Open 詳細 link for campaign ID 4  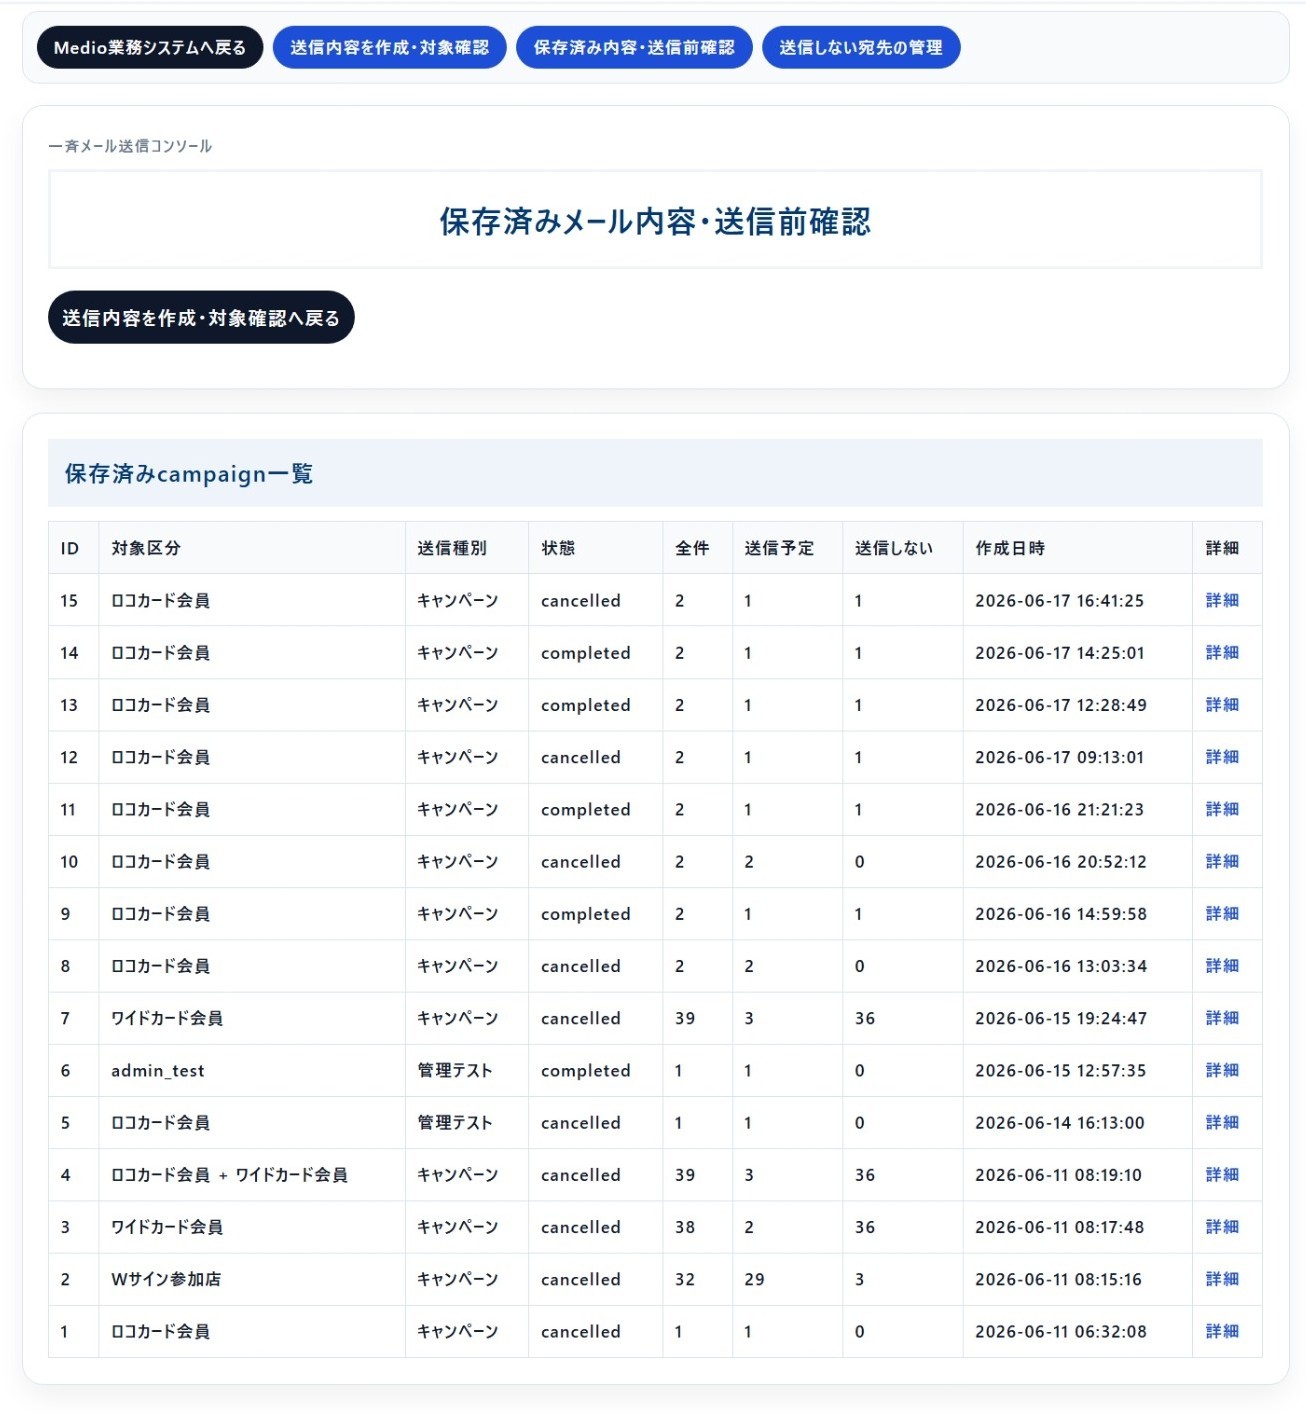tap(1222, 1175)
